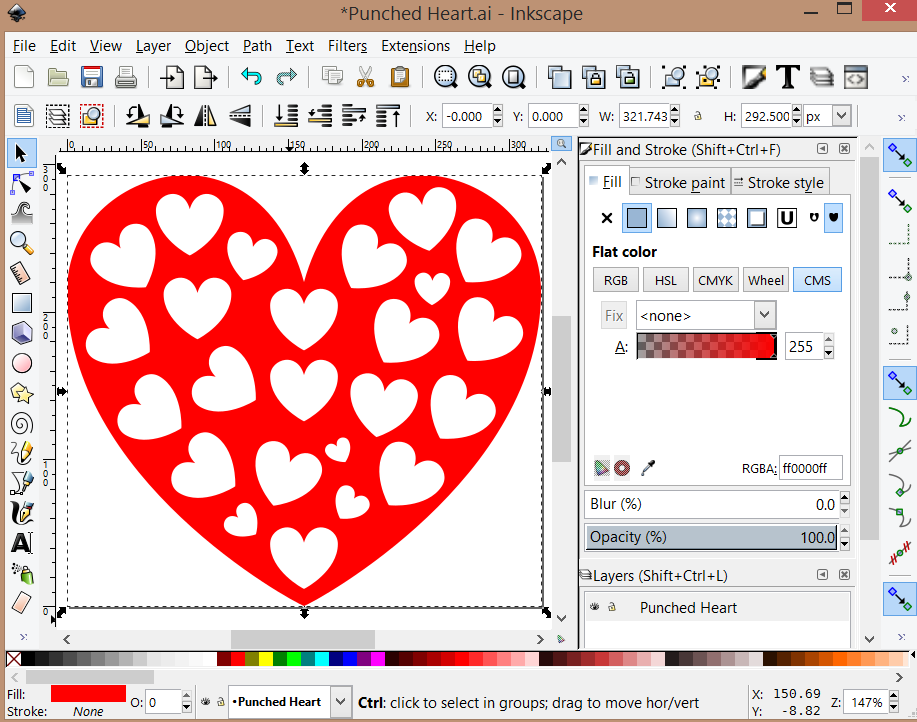Click the HSL color mode button

click(x=665, y=280)
